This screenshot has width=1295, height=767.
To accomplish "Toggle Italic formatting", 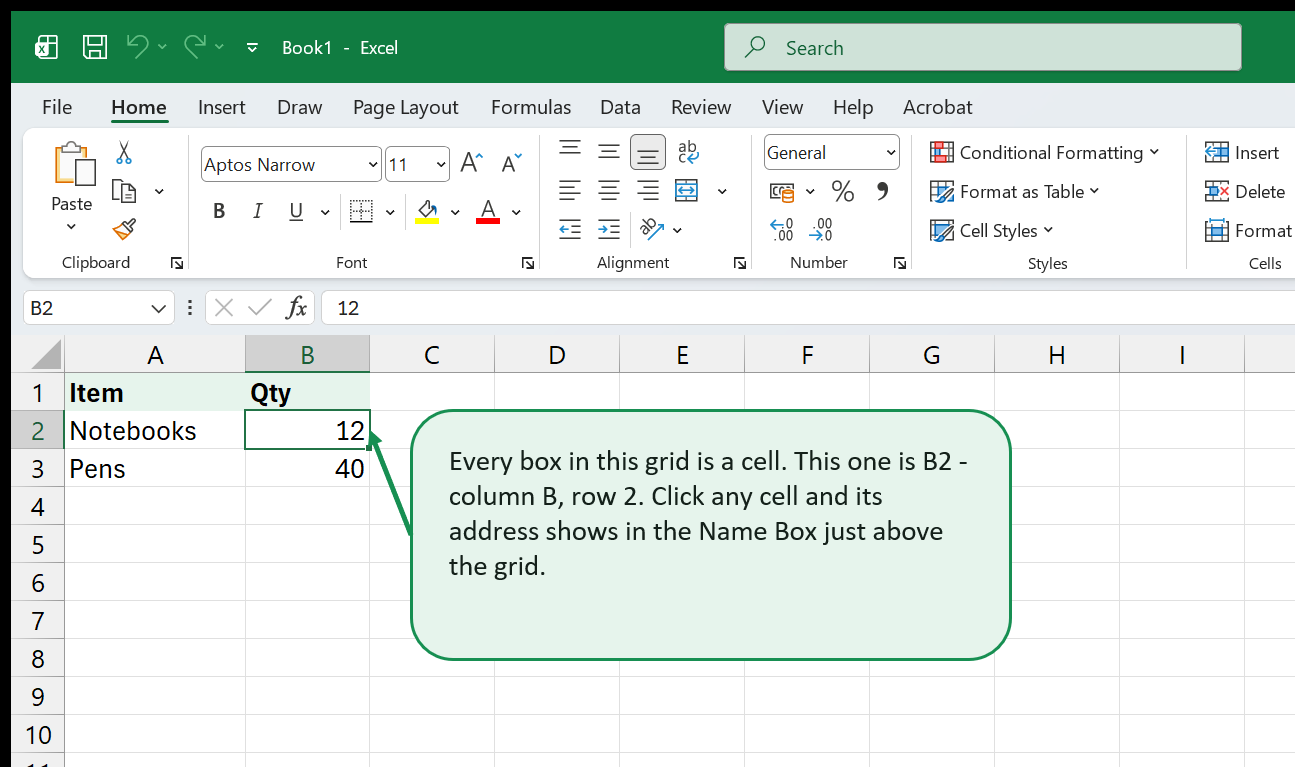I will (257, 211).
